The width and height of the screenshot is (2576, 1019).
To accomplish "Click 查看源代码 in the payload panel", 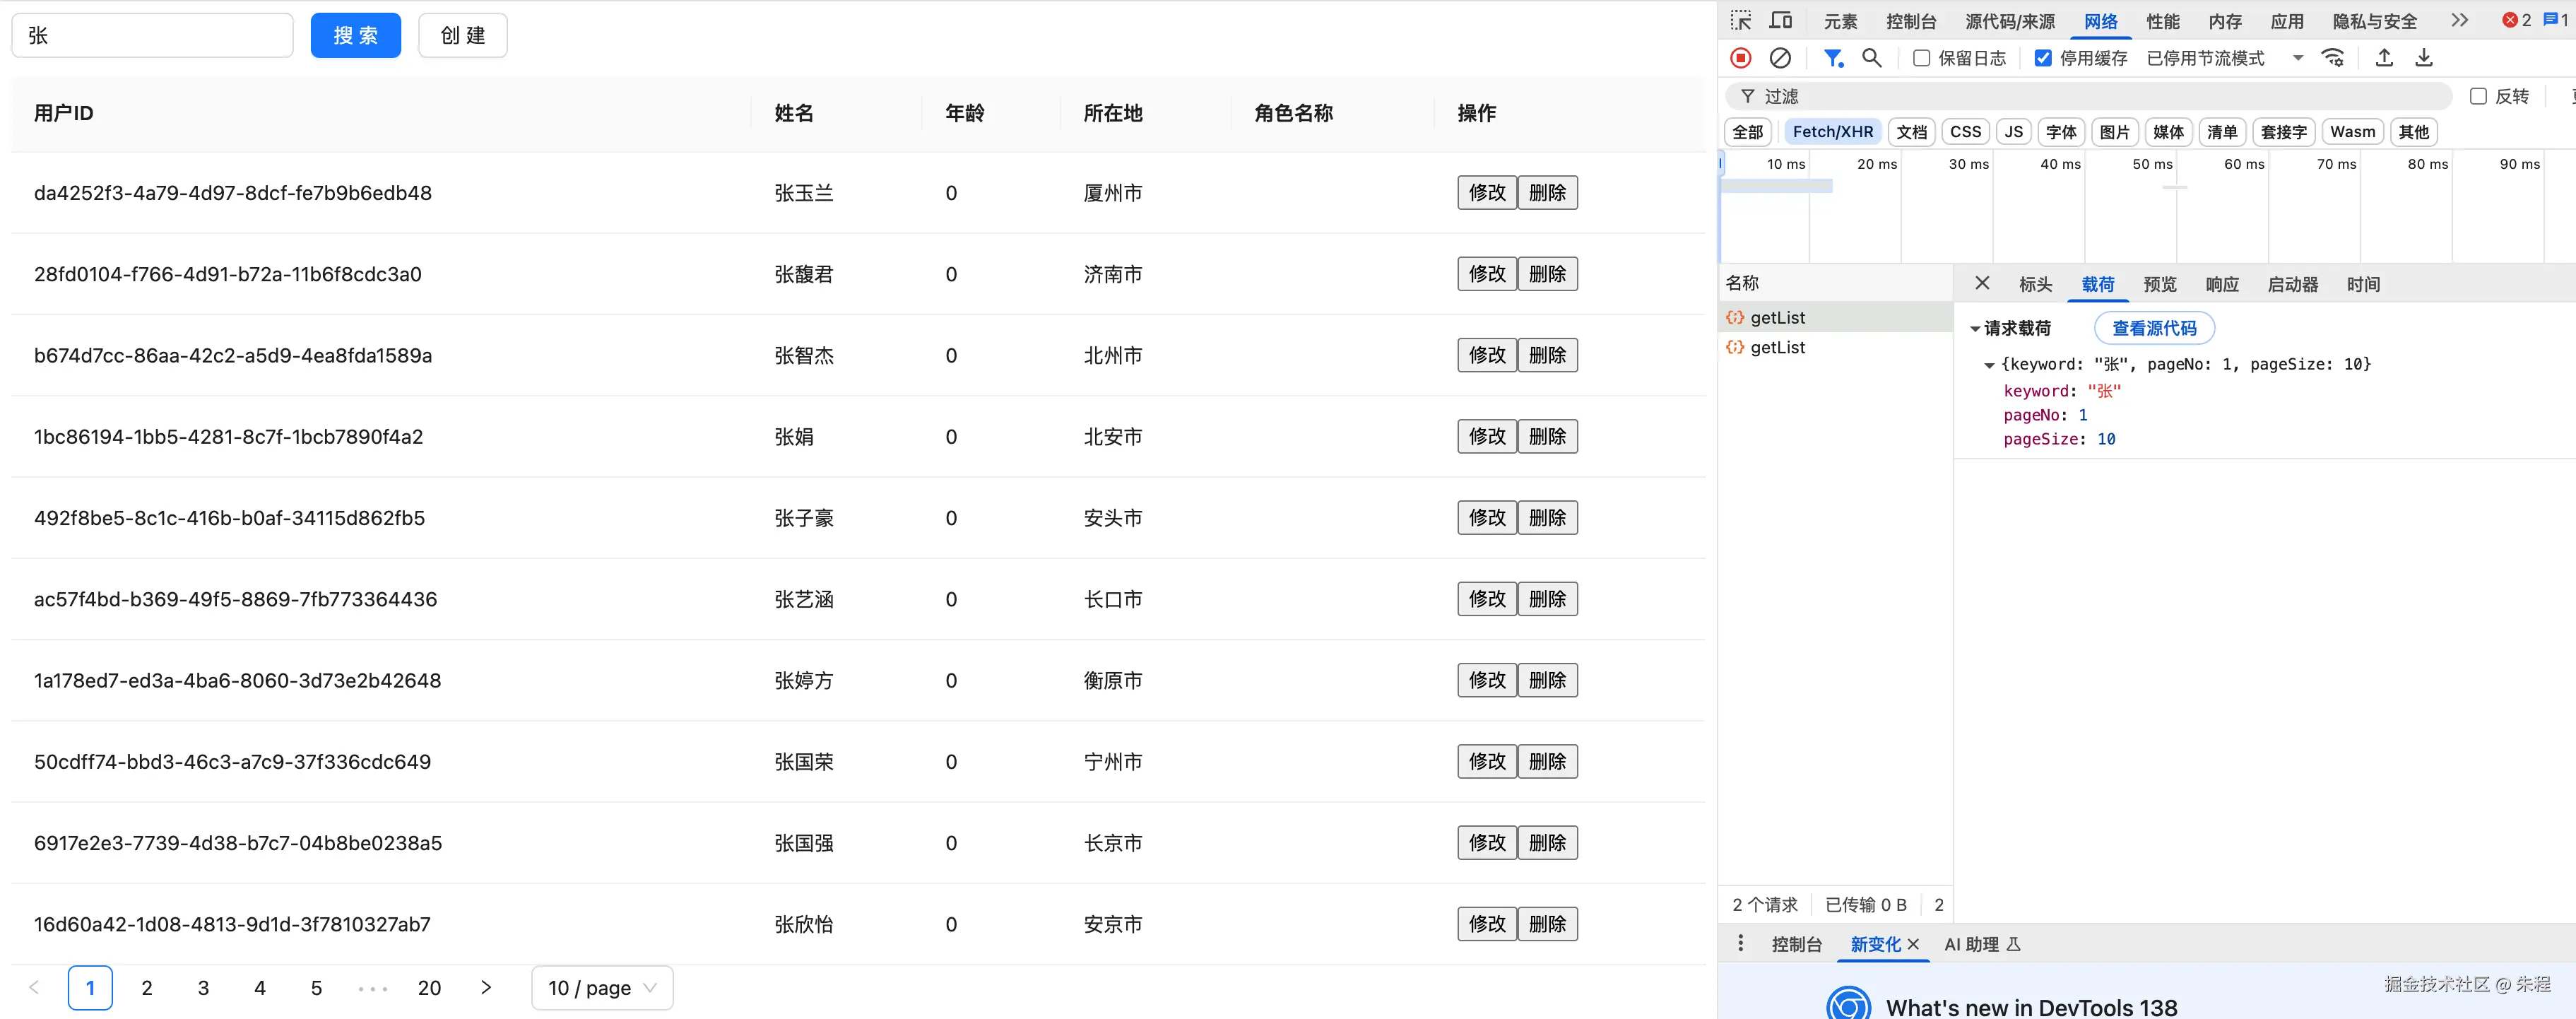I will 2154,328.
